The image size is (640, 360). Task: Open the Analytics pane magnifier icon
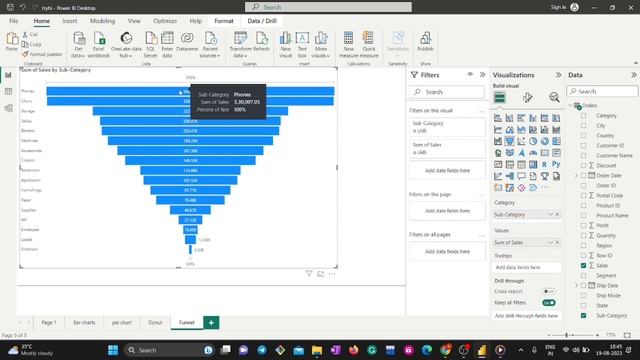[554, 98]
